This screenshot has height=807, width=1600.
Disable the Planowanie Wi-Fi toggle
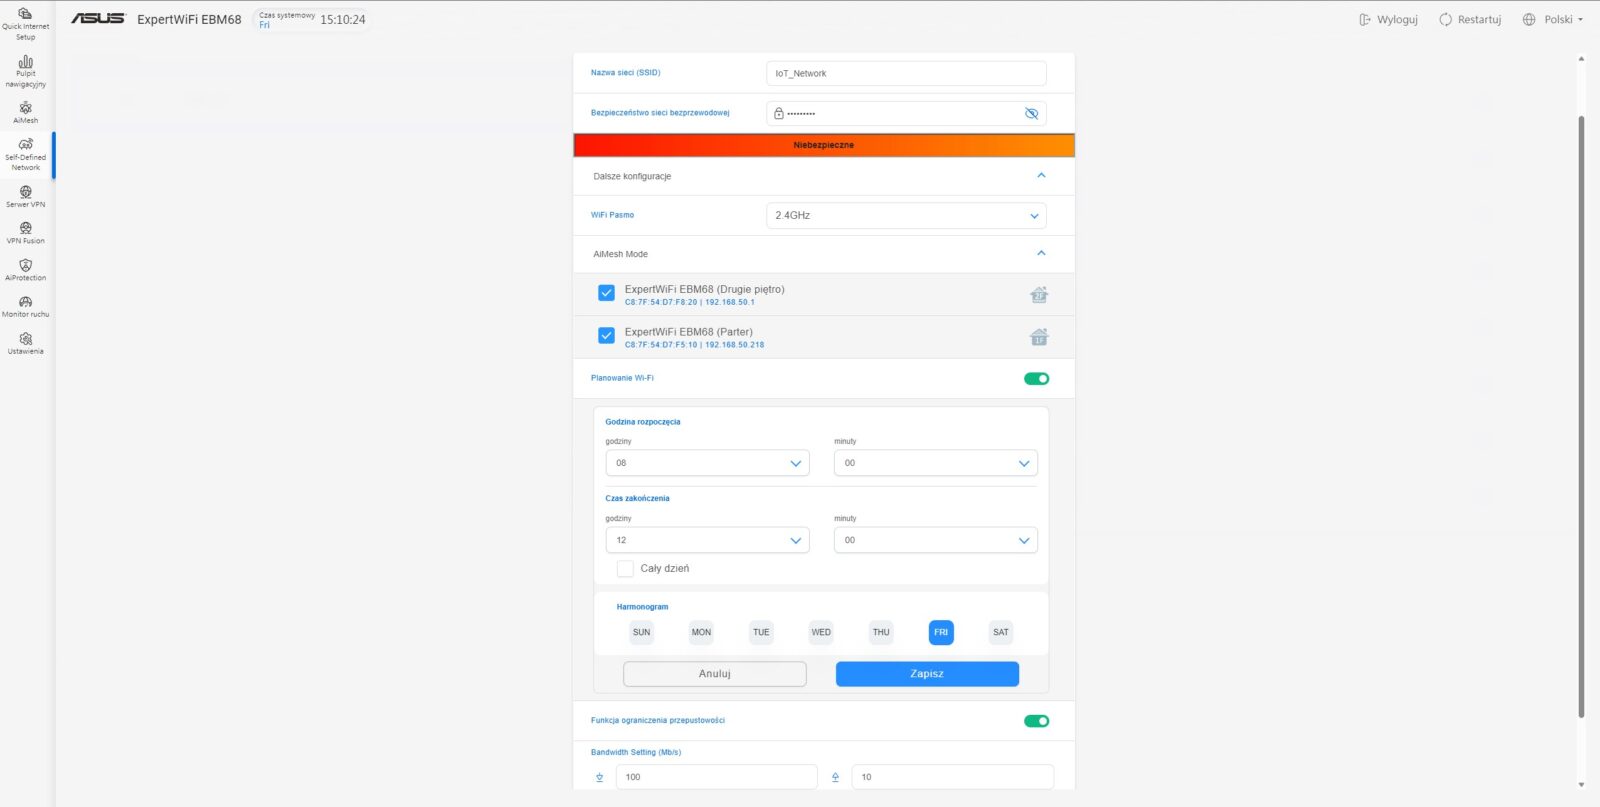tap(1036, 379)
